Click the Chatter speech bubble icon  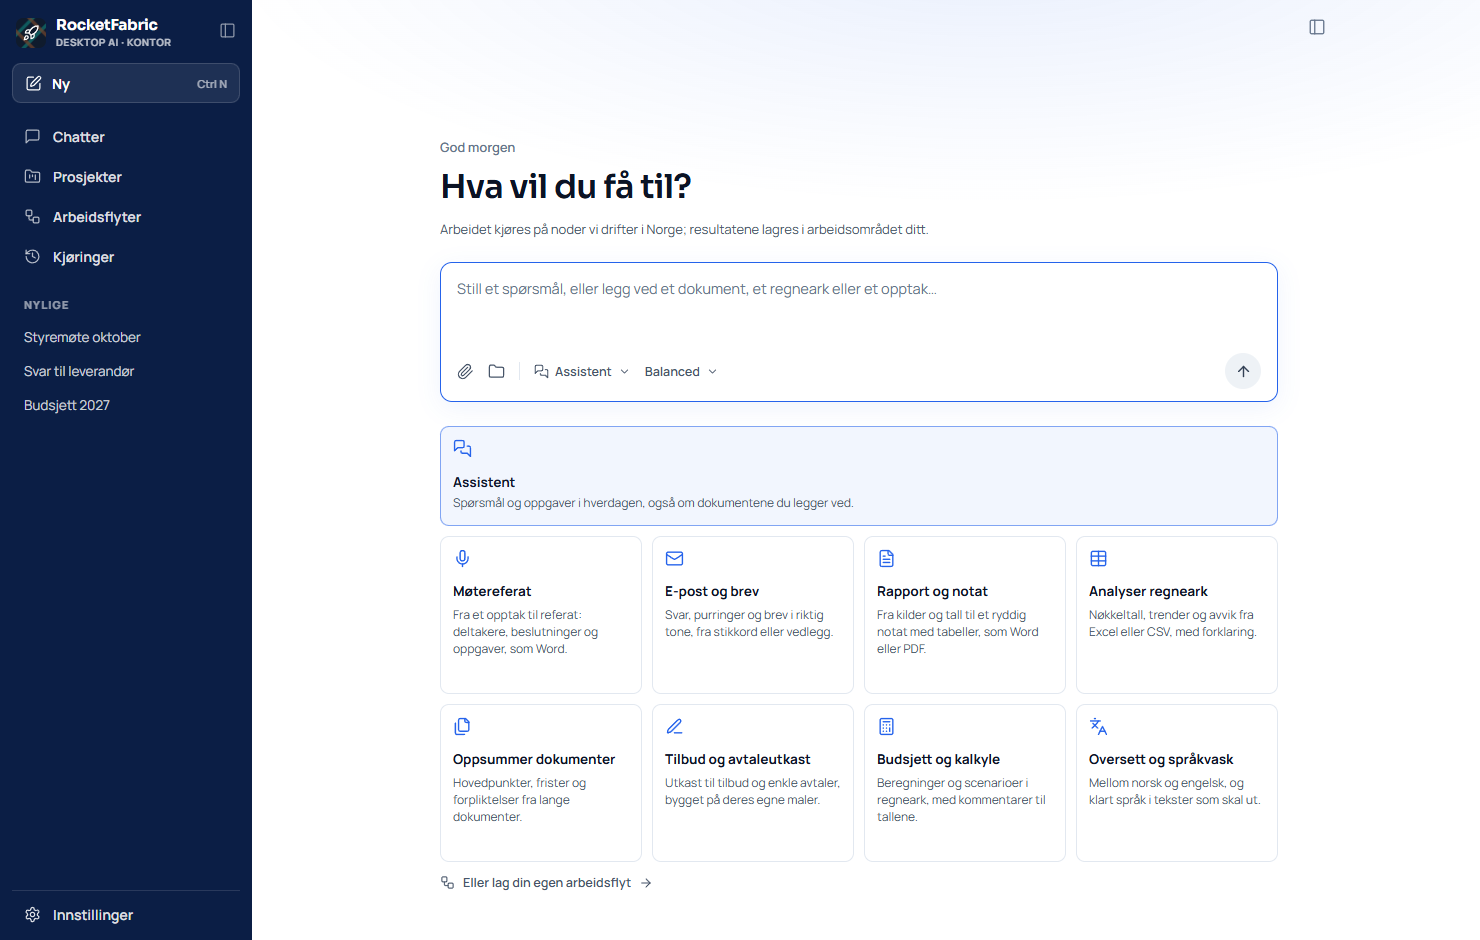(32, 136)
